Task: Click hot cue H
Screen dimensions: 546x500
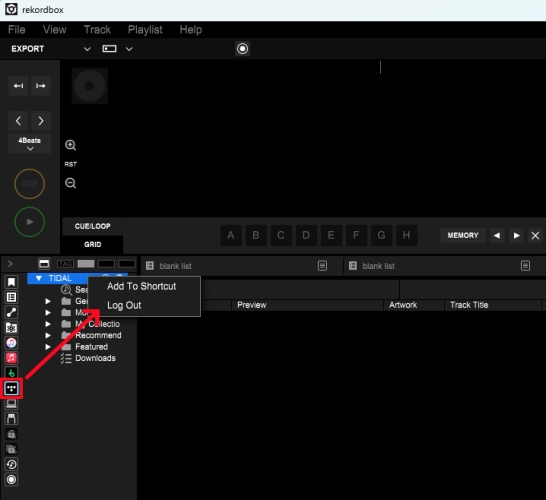Action: click(406, 235)
